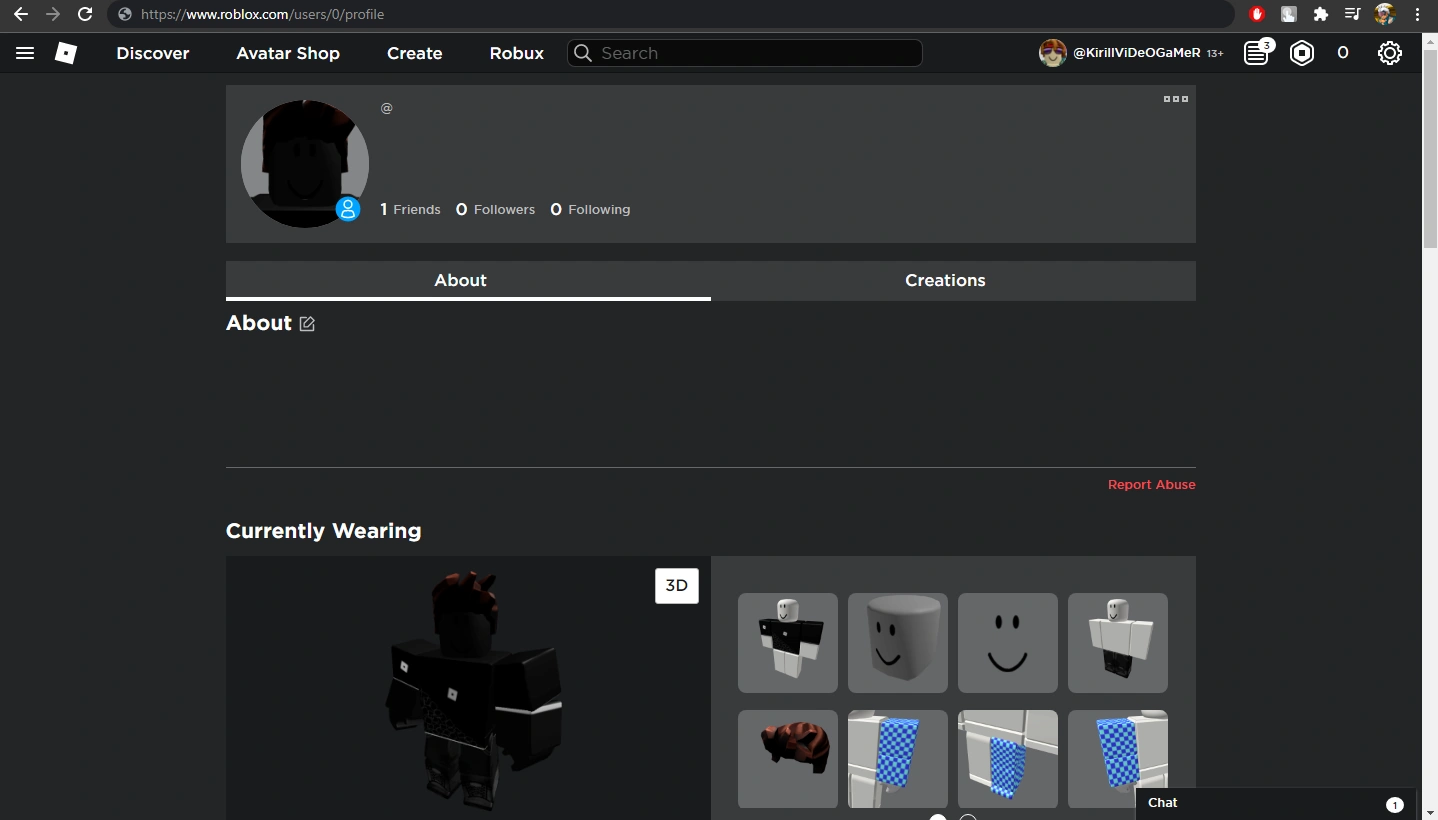Viewport: 1438px width, 820px height.
Task: Click the Report Abuse link
Action: click(1152, 485)
